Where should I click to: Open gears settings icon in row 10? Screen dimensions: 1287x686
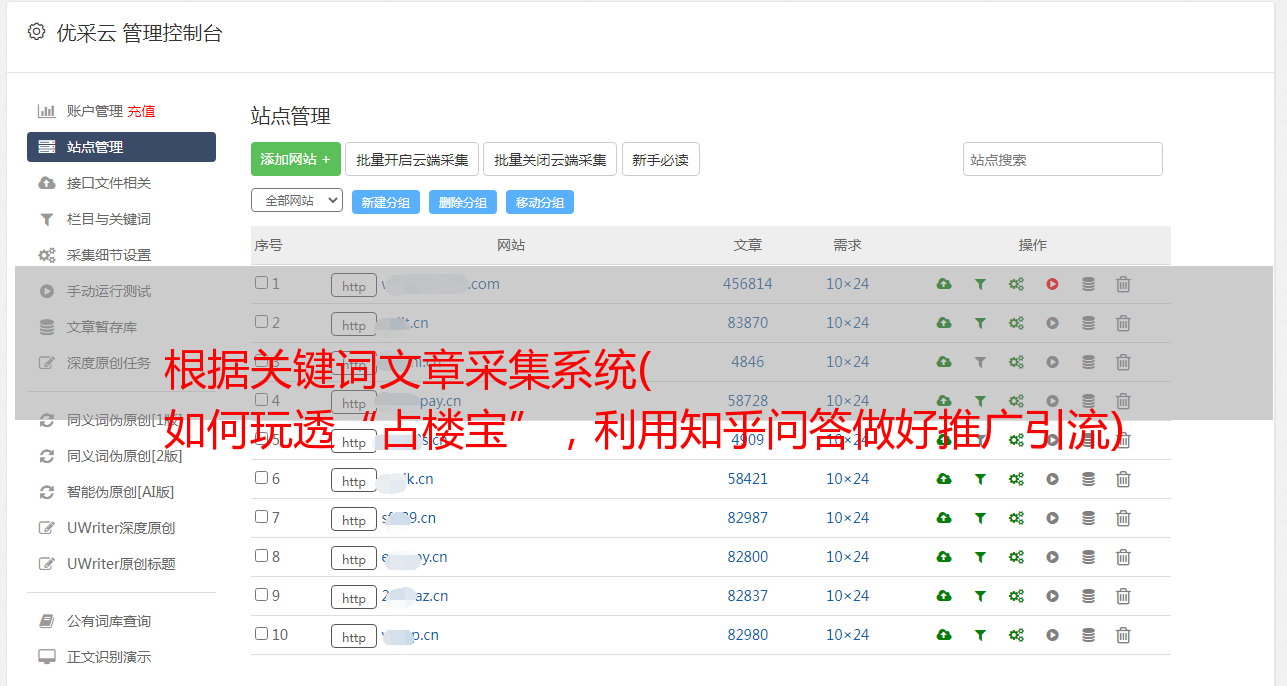tap(1016, 635)
